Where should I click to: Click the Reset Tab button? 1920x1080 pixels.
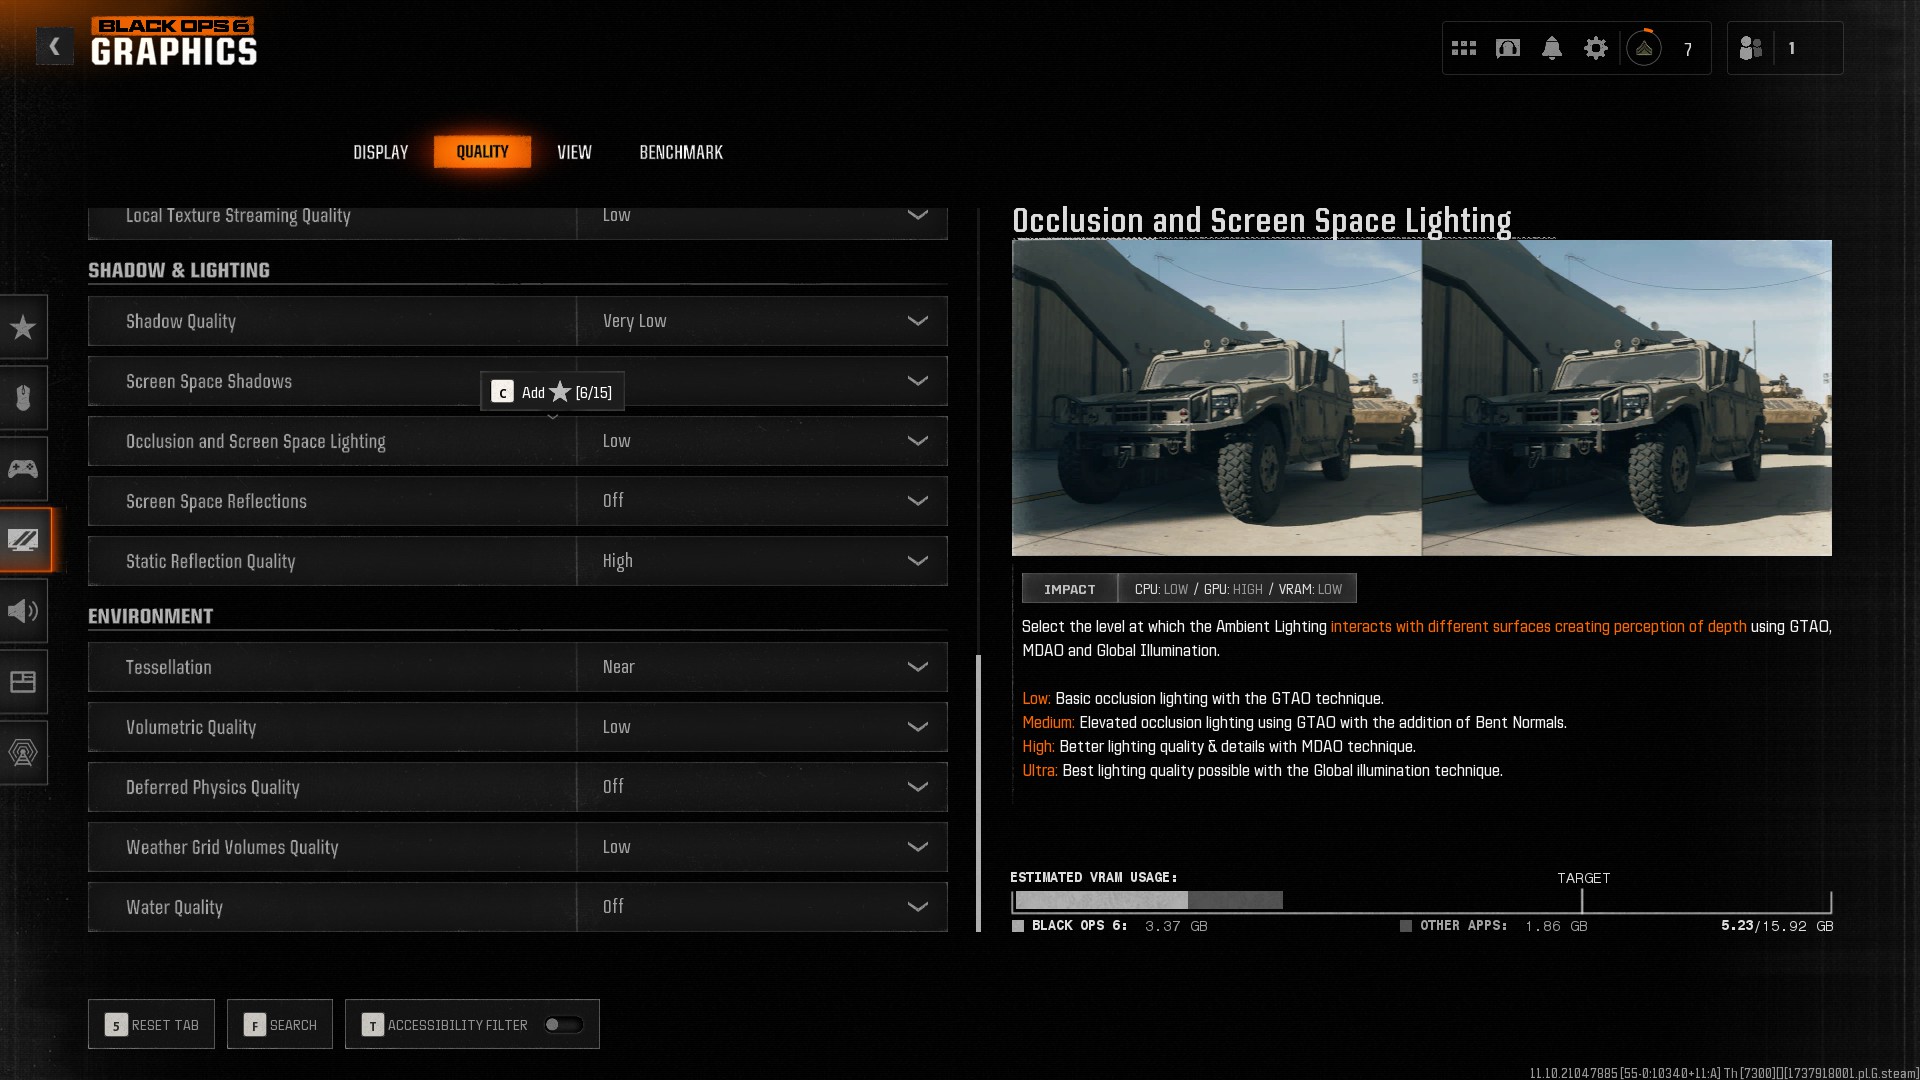click(x=151, y=1024)
